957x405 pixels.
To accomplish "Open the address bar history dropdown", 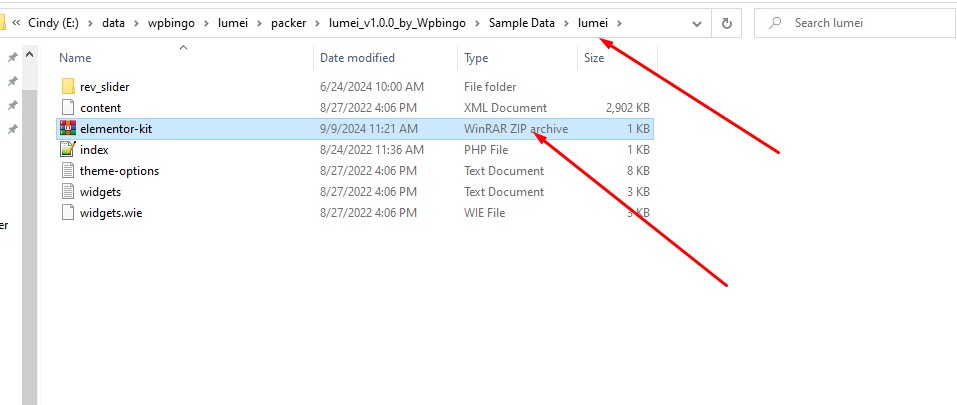I will click(x=695, y=22).
